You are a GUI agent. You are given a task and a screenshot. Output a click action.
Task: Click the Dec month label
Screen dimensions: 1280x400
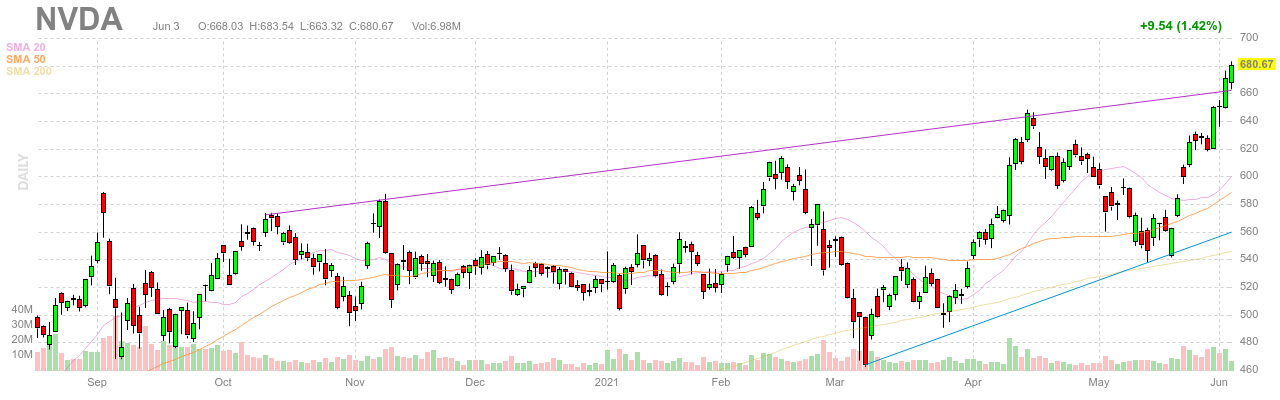click(474, 382)
